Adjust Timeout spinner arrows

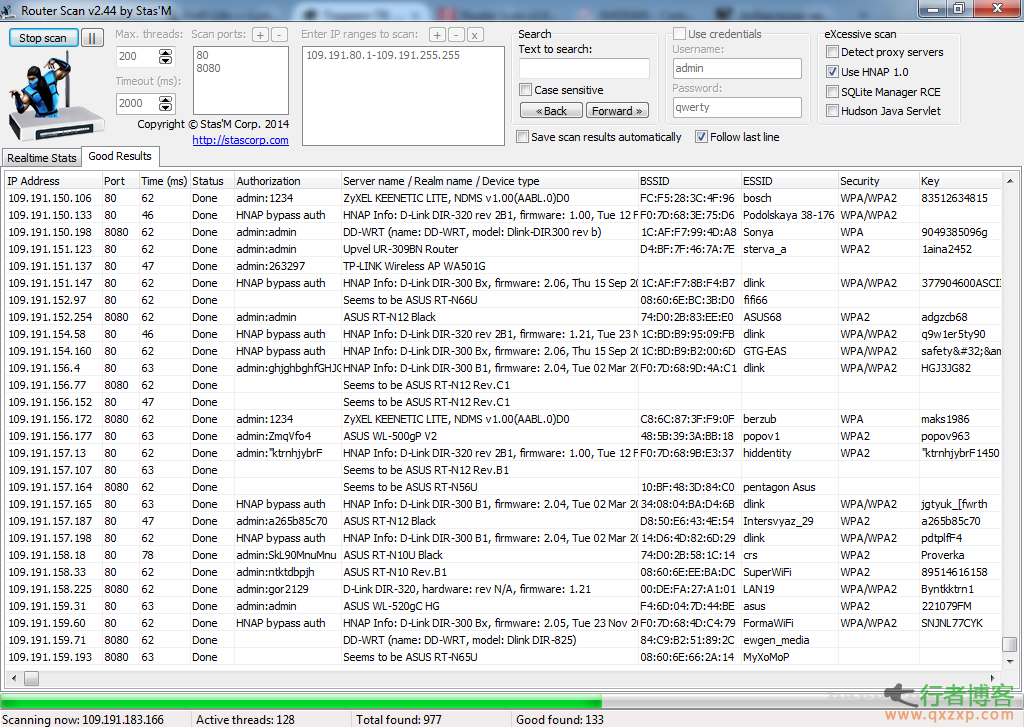[x=166, y=104]
